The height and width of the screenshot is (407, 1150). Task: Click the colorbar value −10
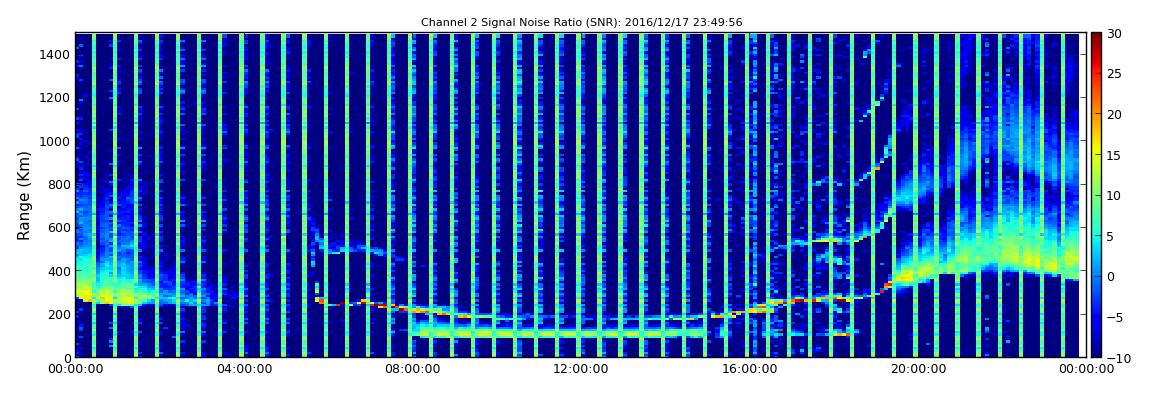(1118, 357)
